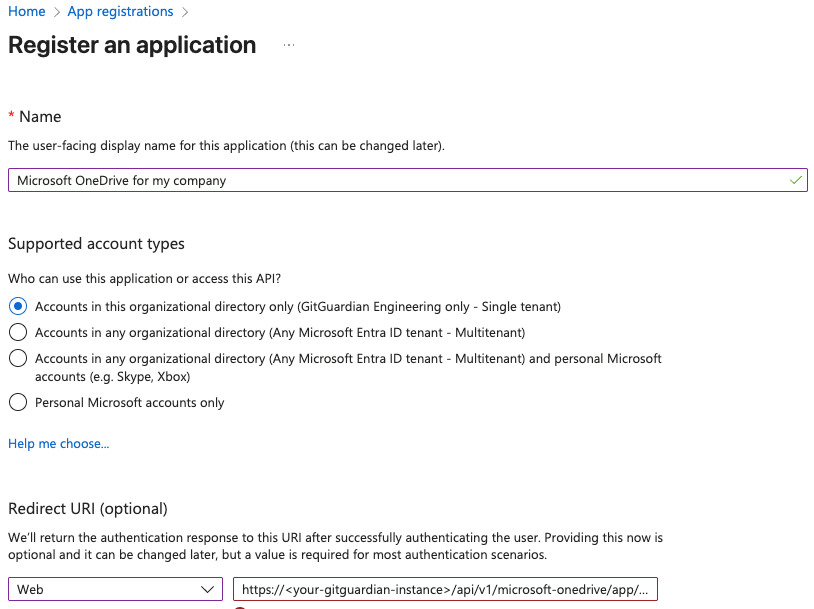Viewport: 814px width, 609px height.
Task: Click the green validation checkmark in Name field
Action: tap(795, 180)
